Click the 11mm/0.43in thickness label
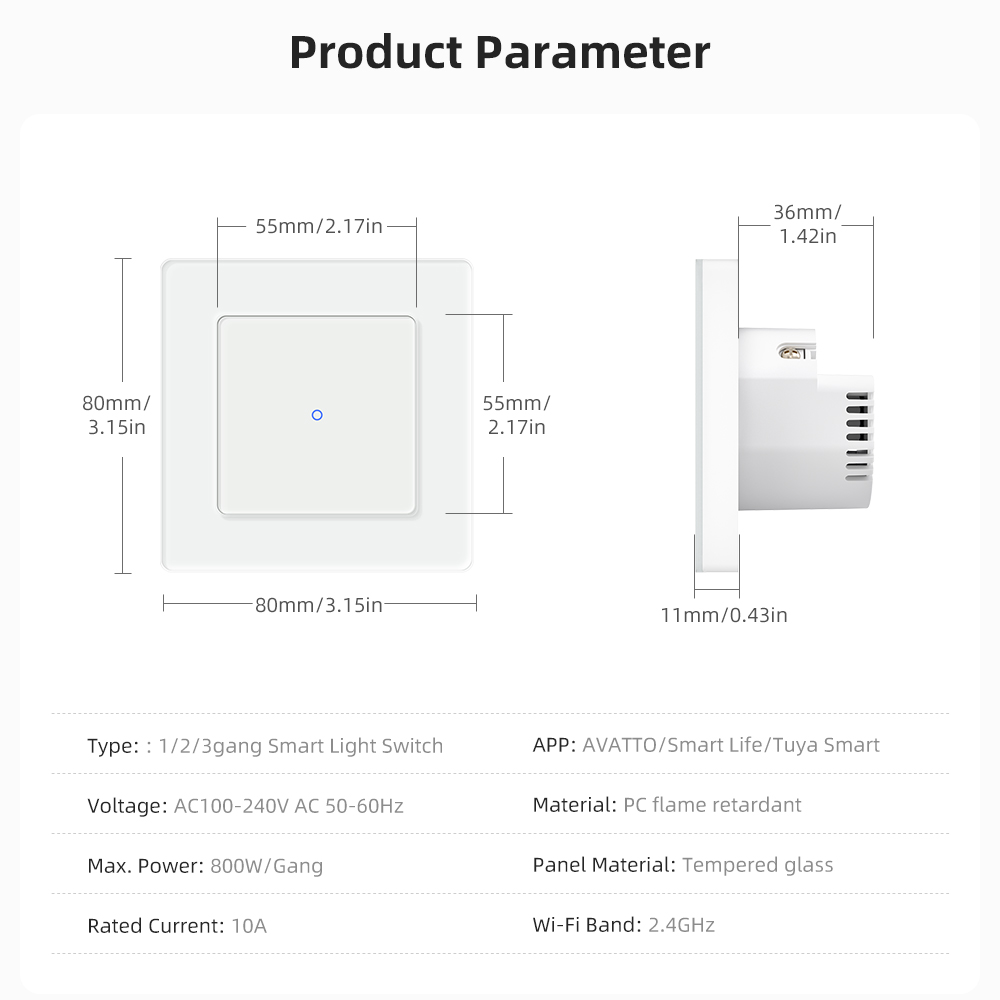Screen dimensions: 1000x1000 (x=723, y=615)
